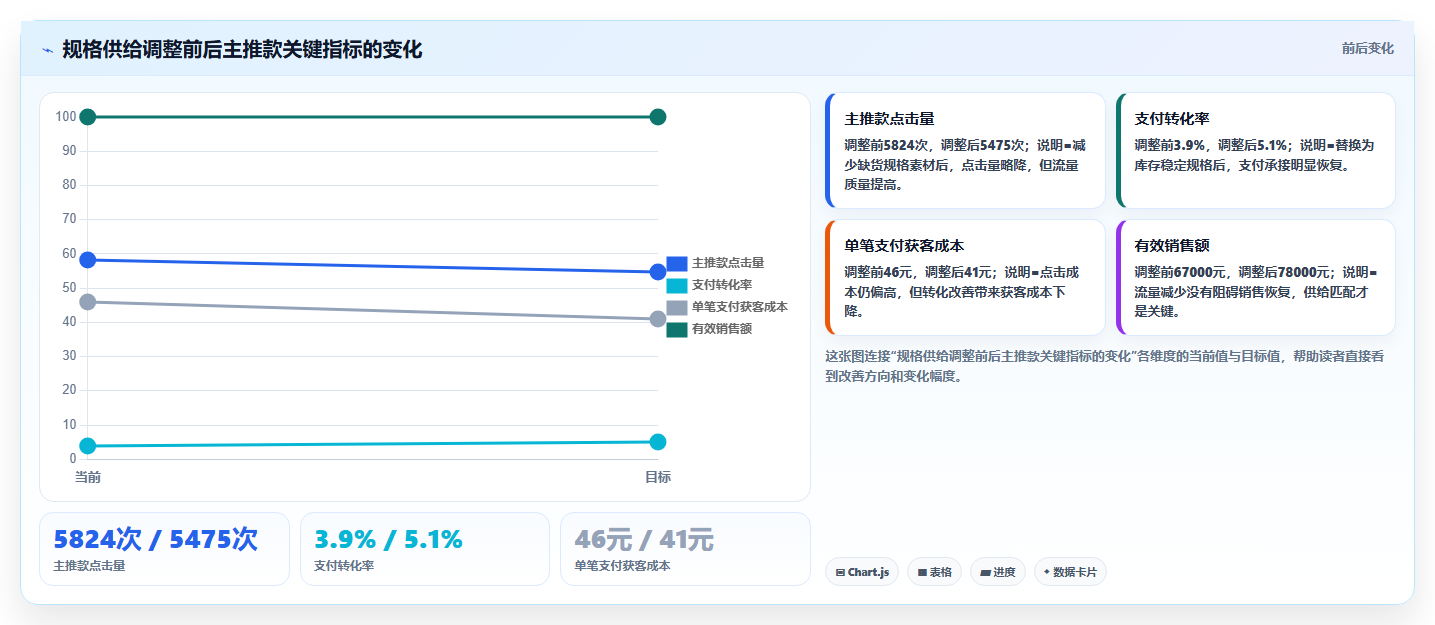The width and height of the screenshot is (1435, 625).
Task: Click the 46元 / 41元 stat card
Action: click(685, 549)
